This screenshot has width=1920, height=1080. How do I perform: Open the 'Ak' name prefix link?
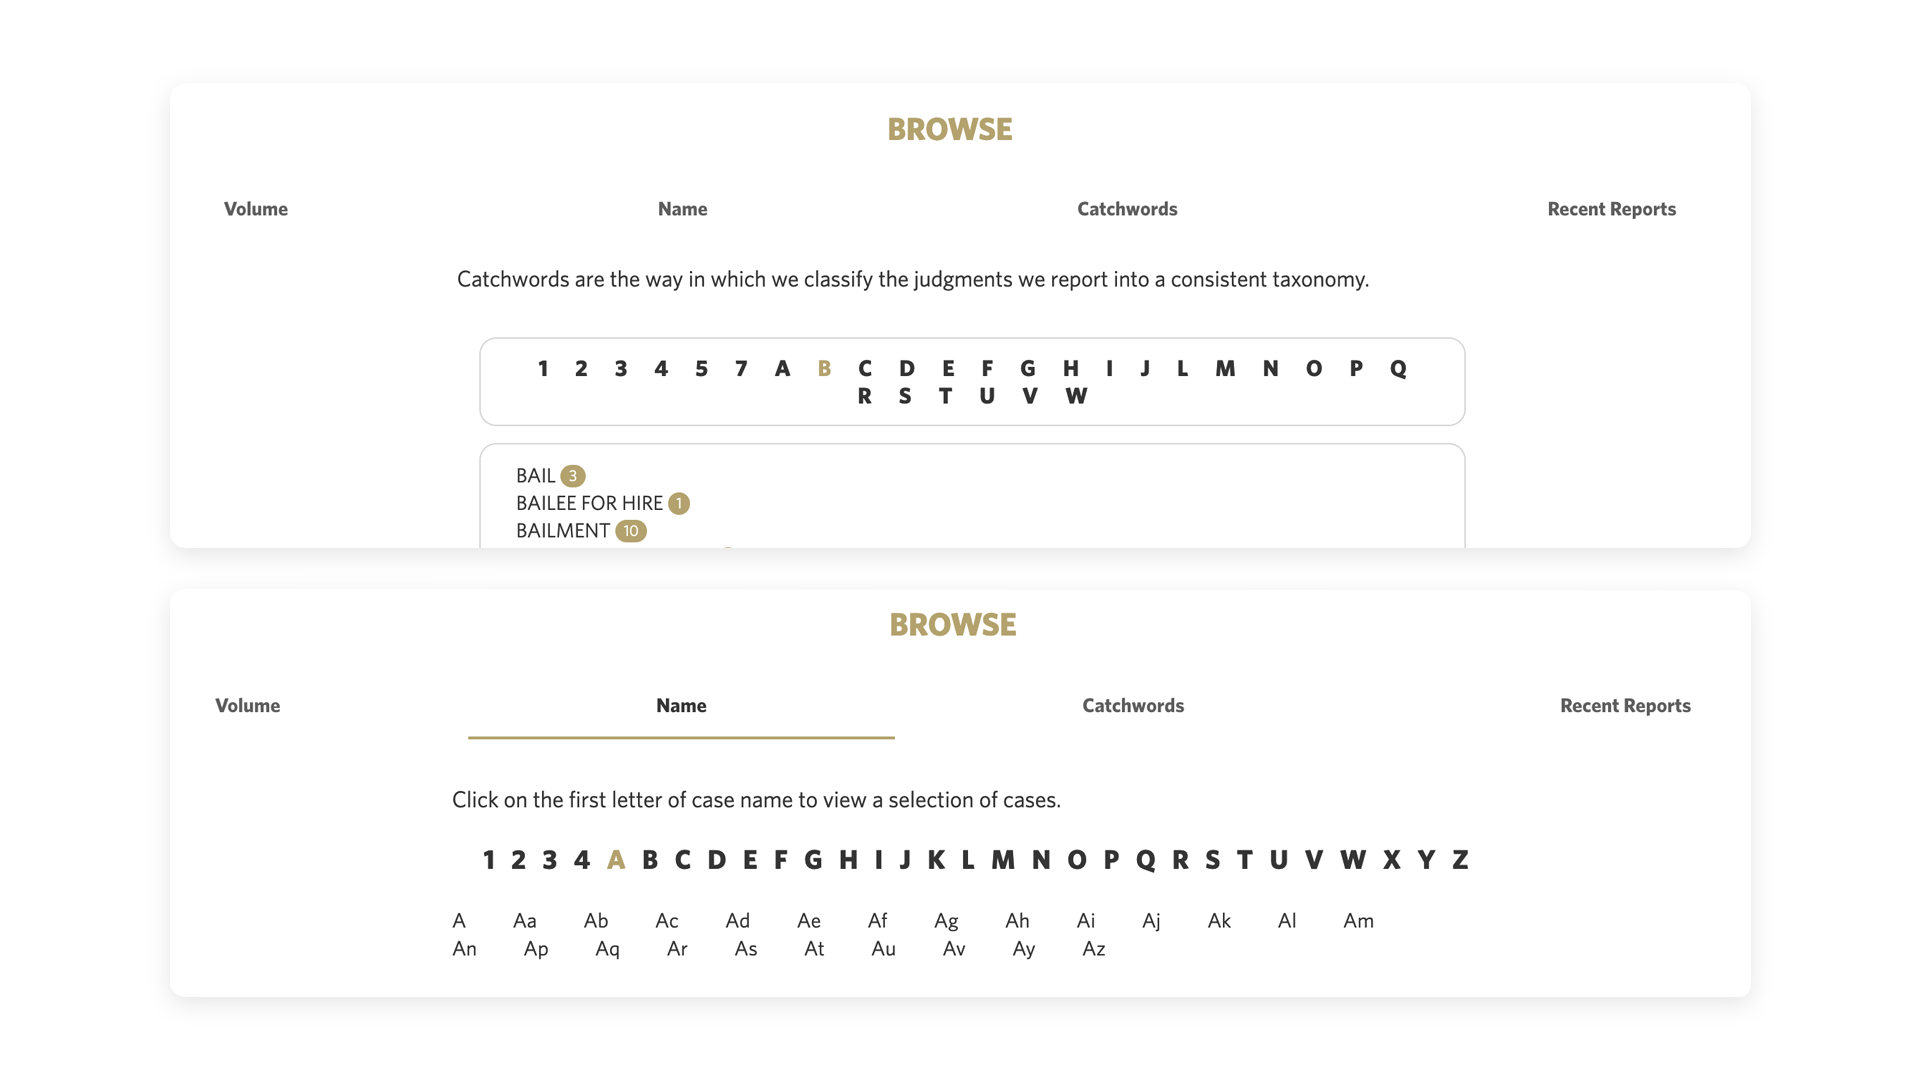click(1219, 921)
